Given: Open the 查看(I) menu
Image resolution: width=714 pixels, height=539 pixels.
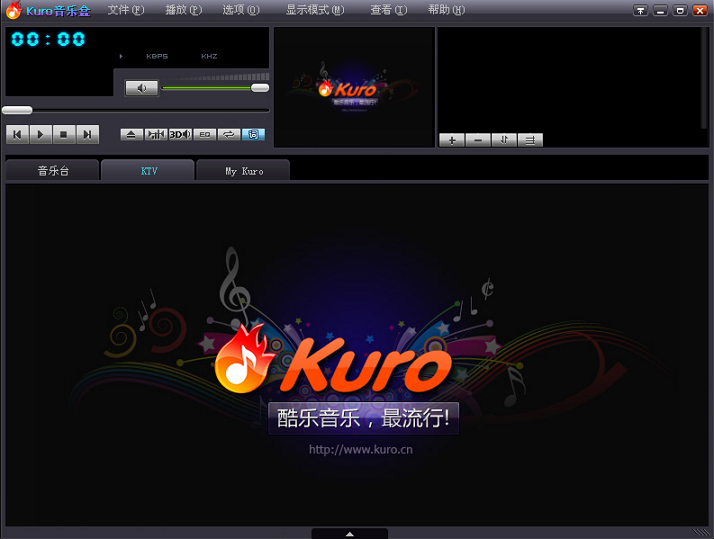Looking at the screenshot, I should coord(388,10).
